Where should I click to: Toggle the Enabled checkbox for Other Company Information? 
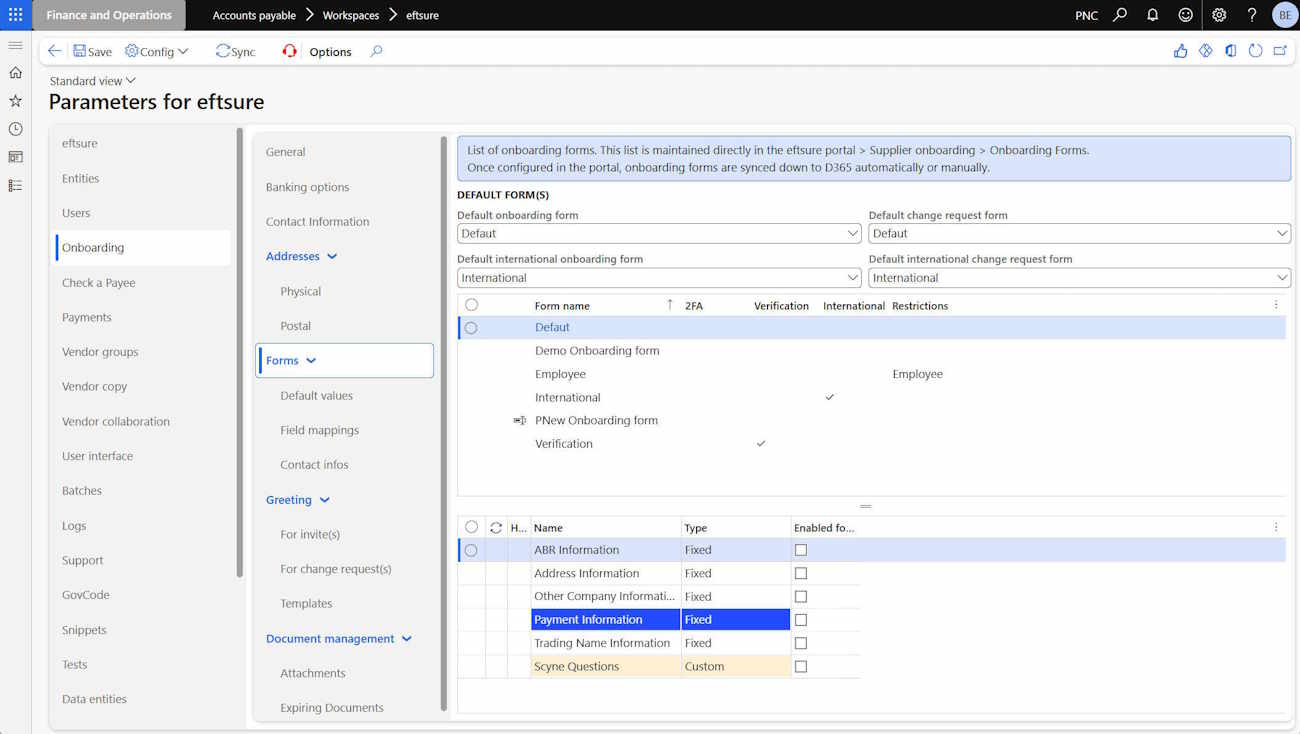click(x=801, y=597)
